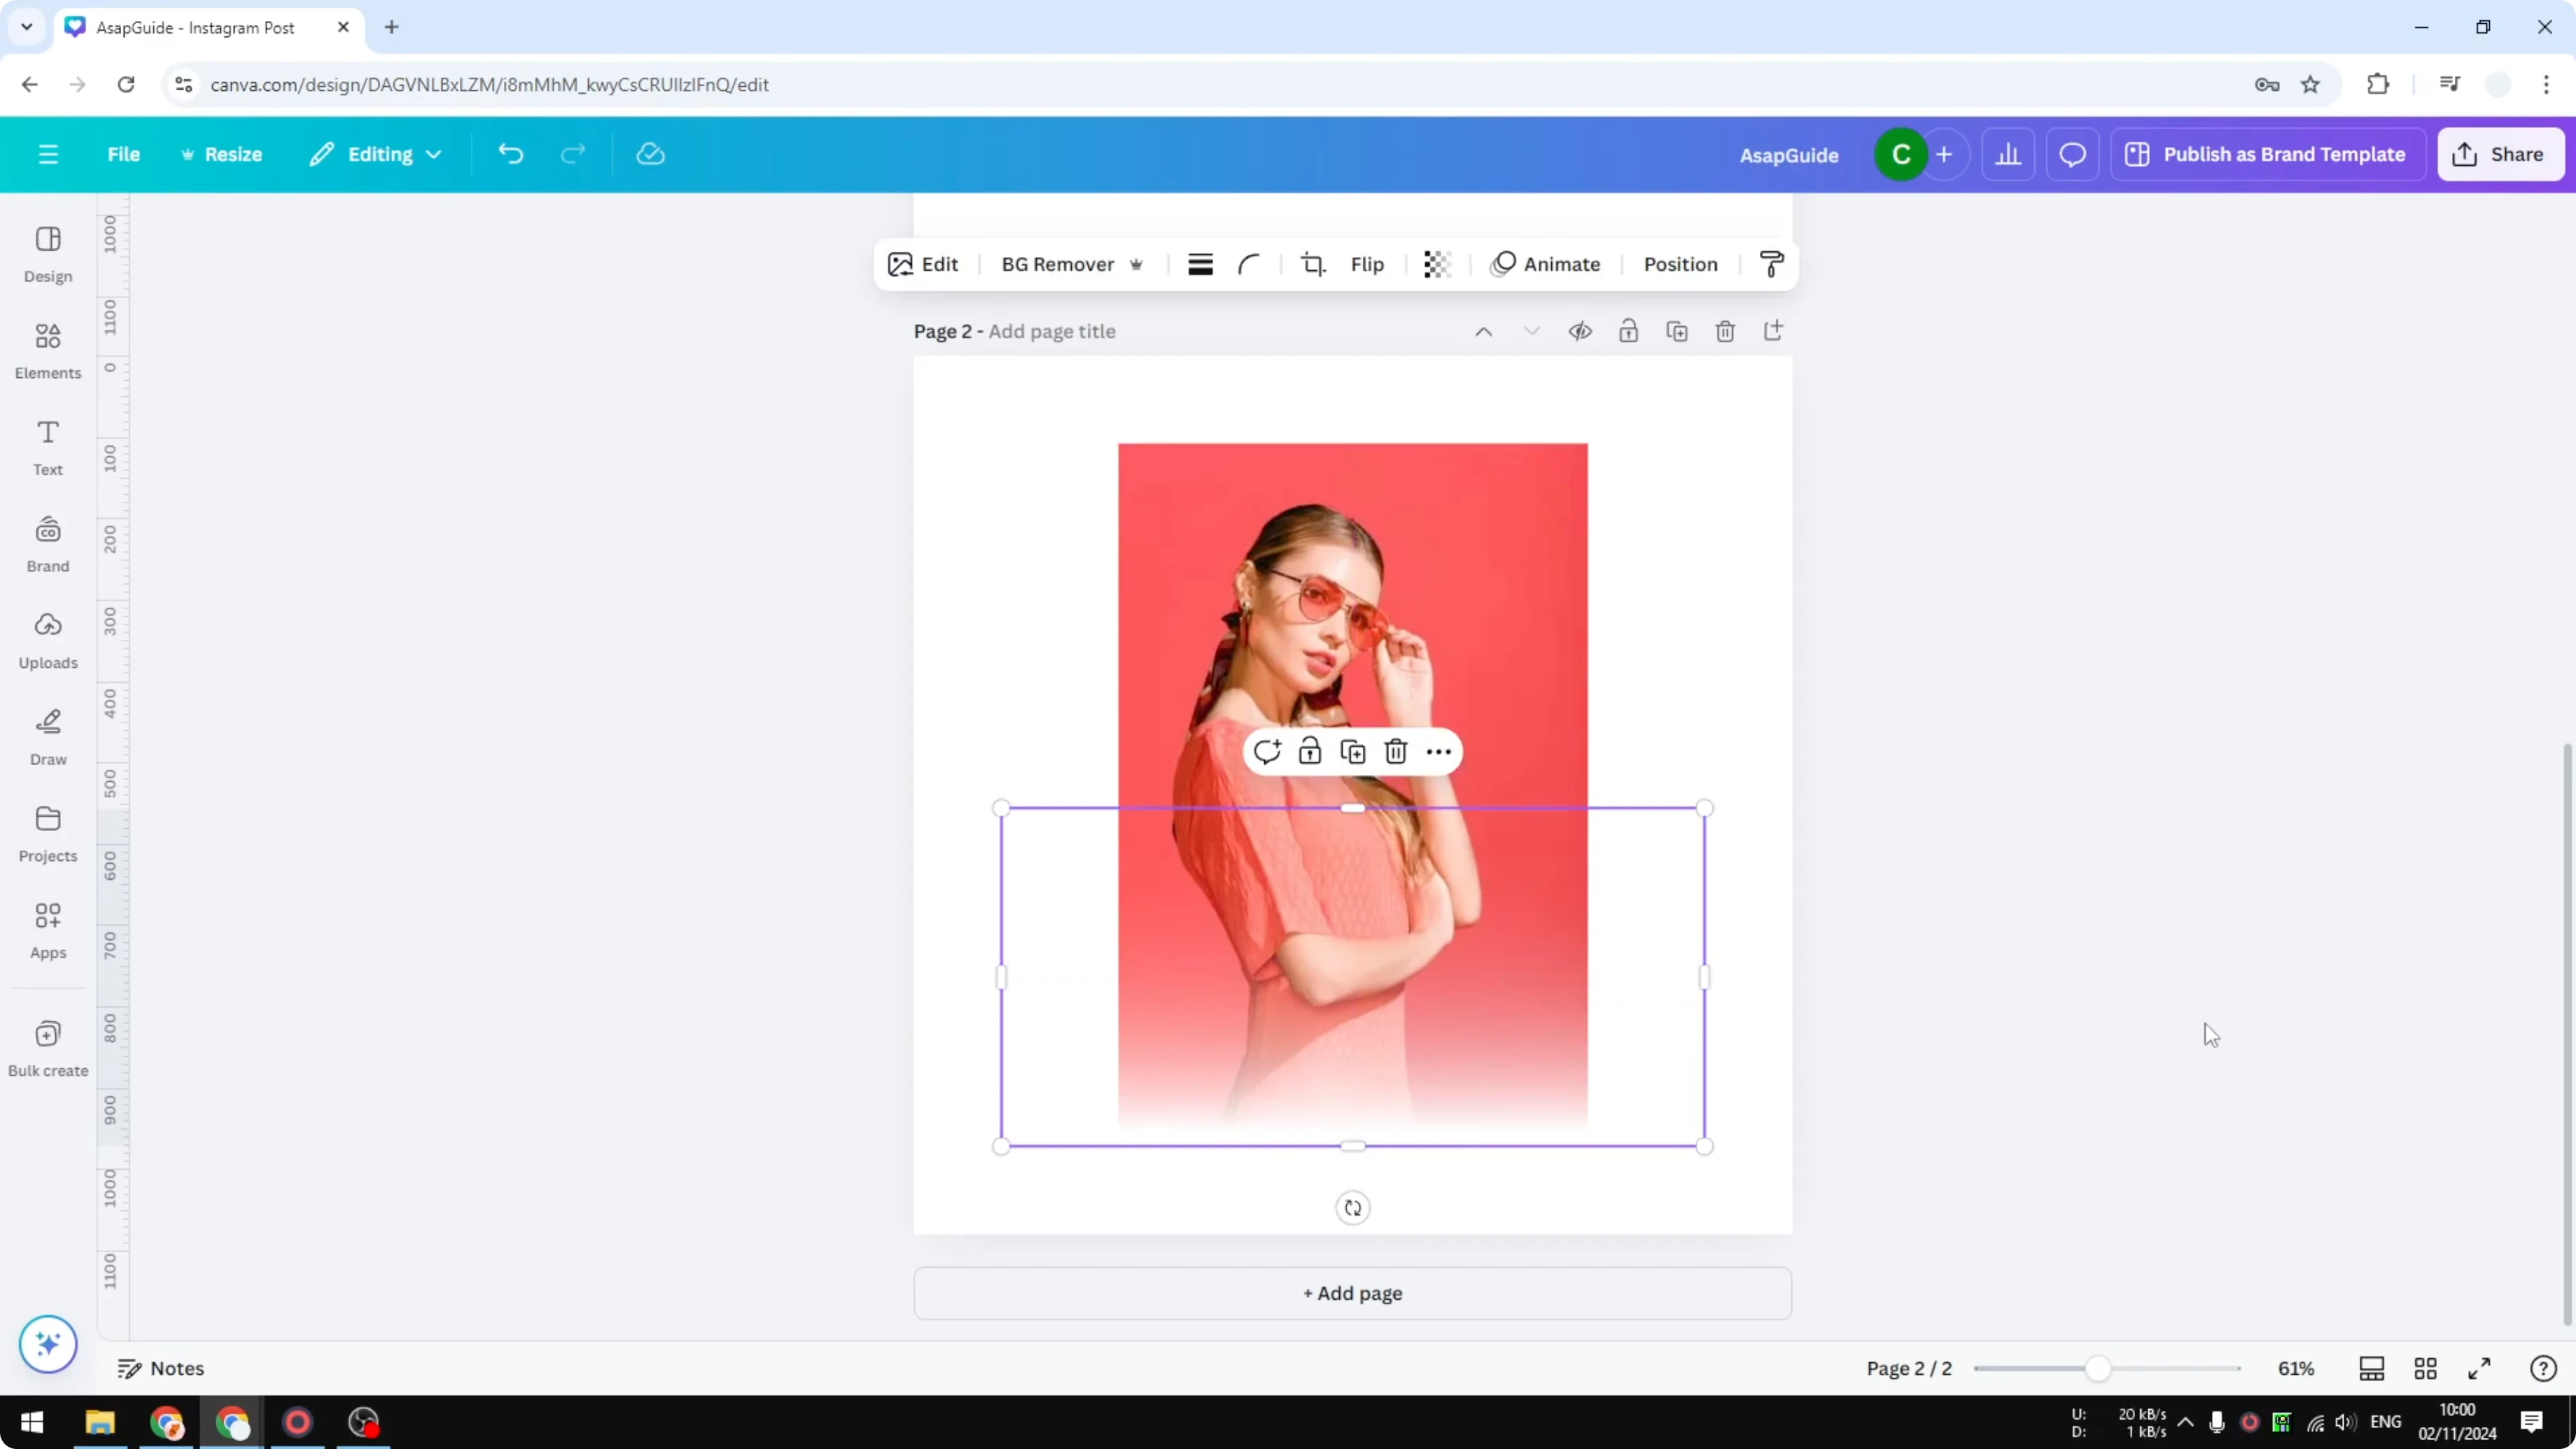Delete the selected image using trash icon
Viewport: 2576px width, 1449px height.
click(1395, 750)
